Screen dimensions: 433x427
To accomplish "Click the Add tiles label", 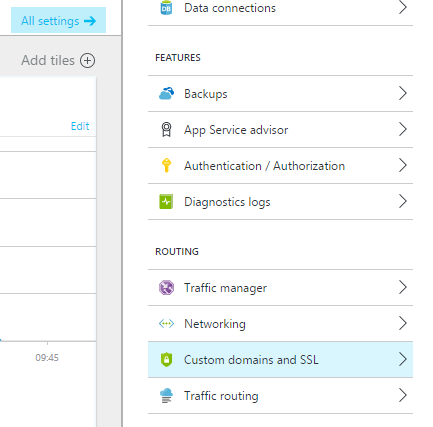I will pyautogui.click(x=48, y=61).
